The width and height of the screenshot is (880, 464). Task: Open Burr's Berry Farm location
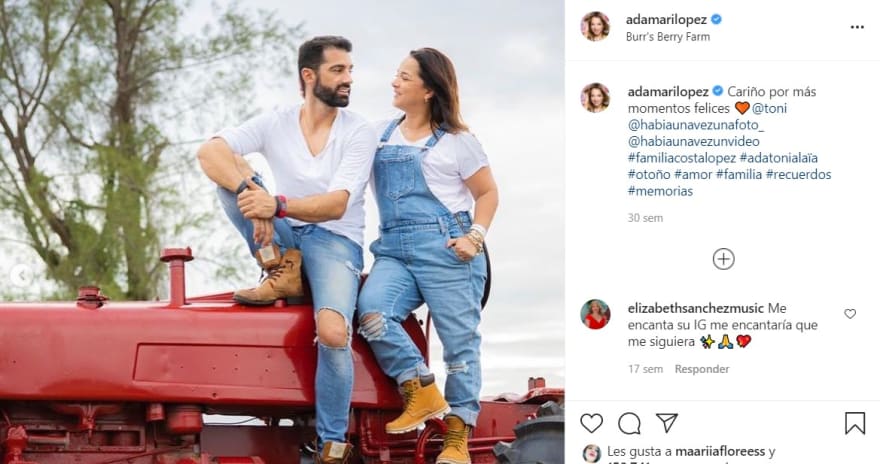668,36
